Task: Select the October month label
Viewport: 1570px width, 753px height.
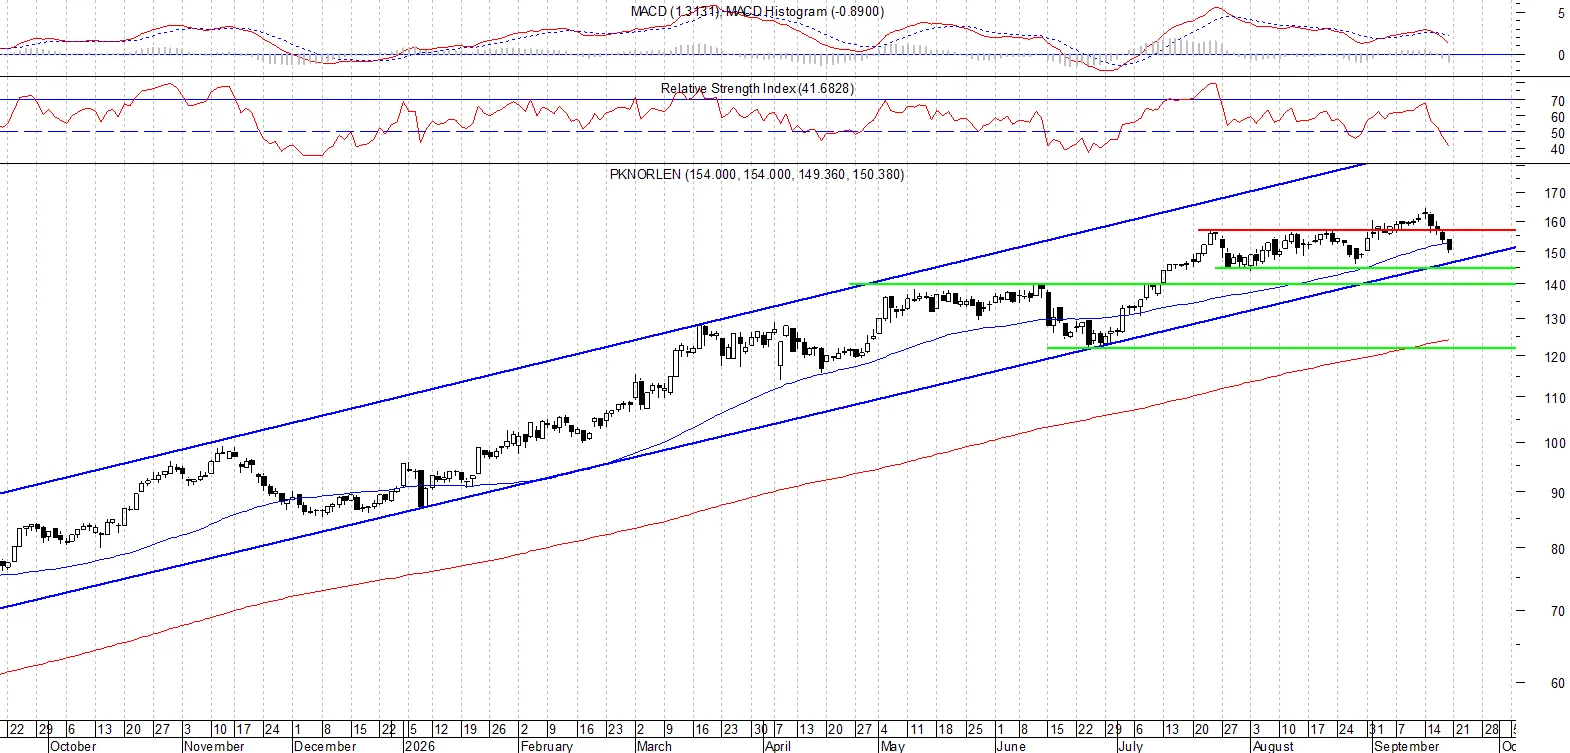Action: click(73, 746)
